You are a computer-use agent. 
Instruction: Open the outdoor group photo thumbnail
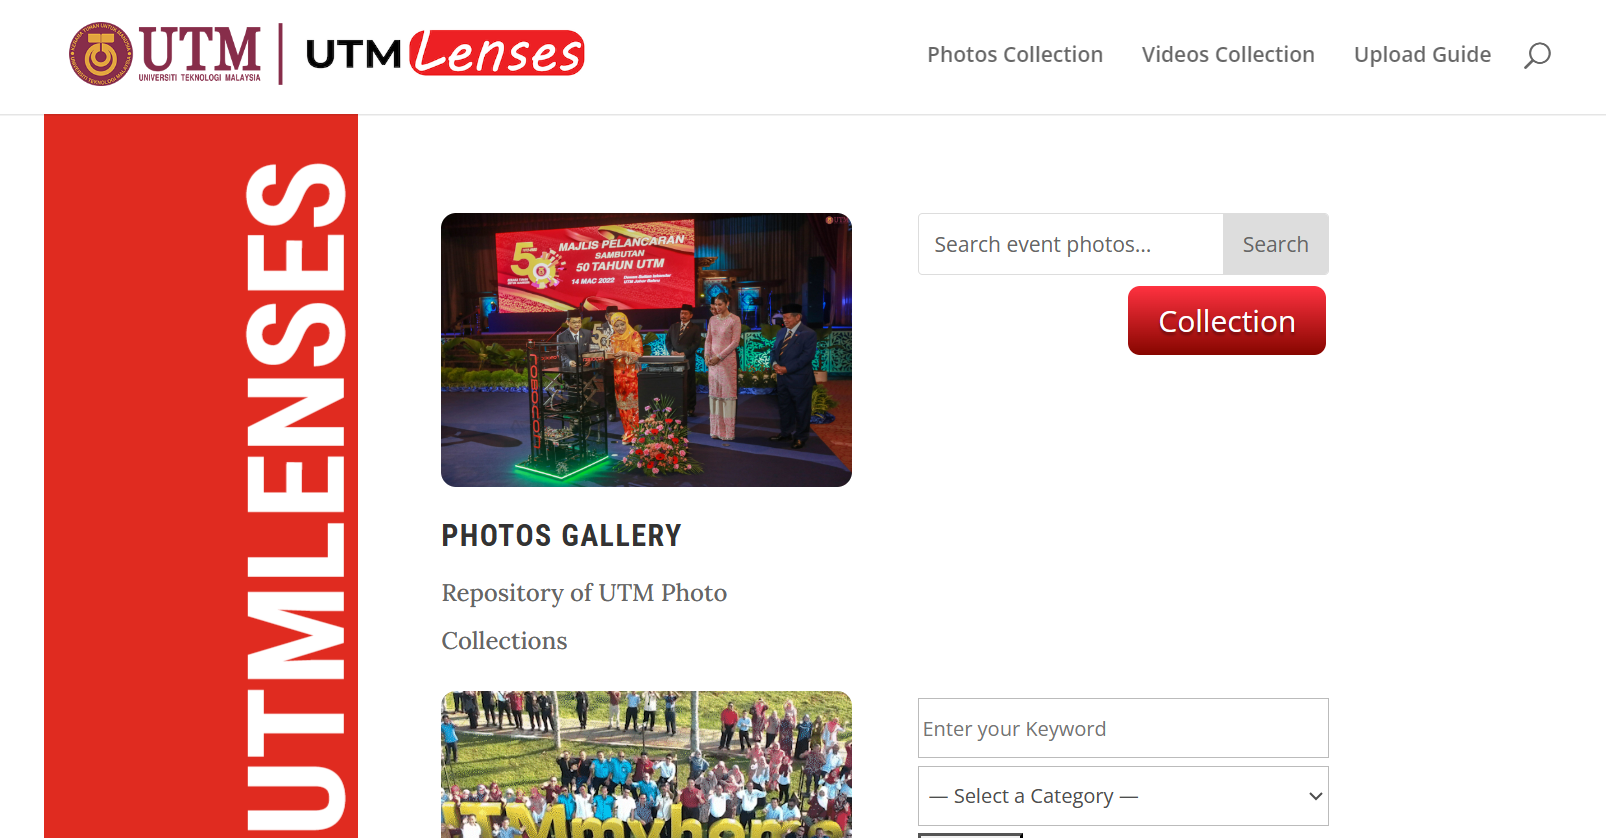click(x=646, y=764)
